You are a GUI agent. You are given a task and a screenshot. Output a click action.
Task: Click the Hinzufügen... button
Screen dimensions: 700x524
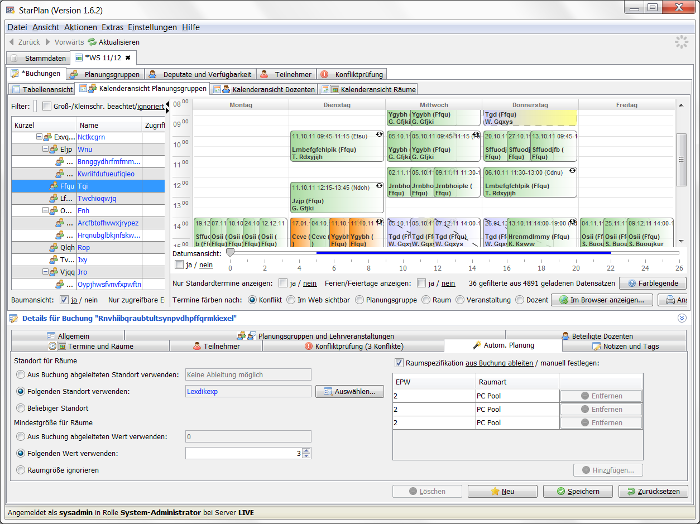[x=608, y=470]
